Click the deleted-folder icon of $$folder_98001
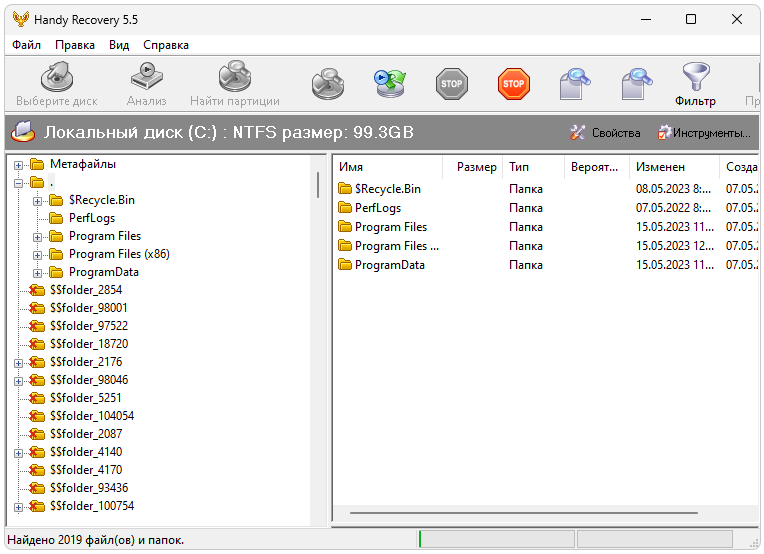This screenshot has width=764, height=554. coord(37,308)
